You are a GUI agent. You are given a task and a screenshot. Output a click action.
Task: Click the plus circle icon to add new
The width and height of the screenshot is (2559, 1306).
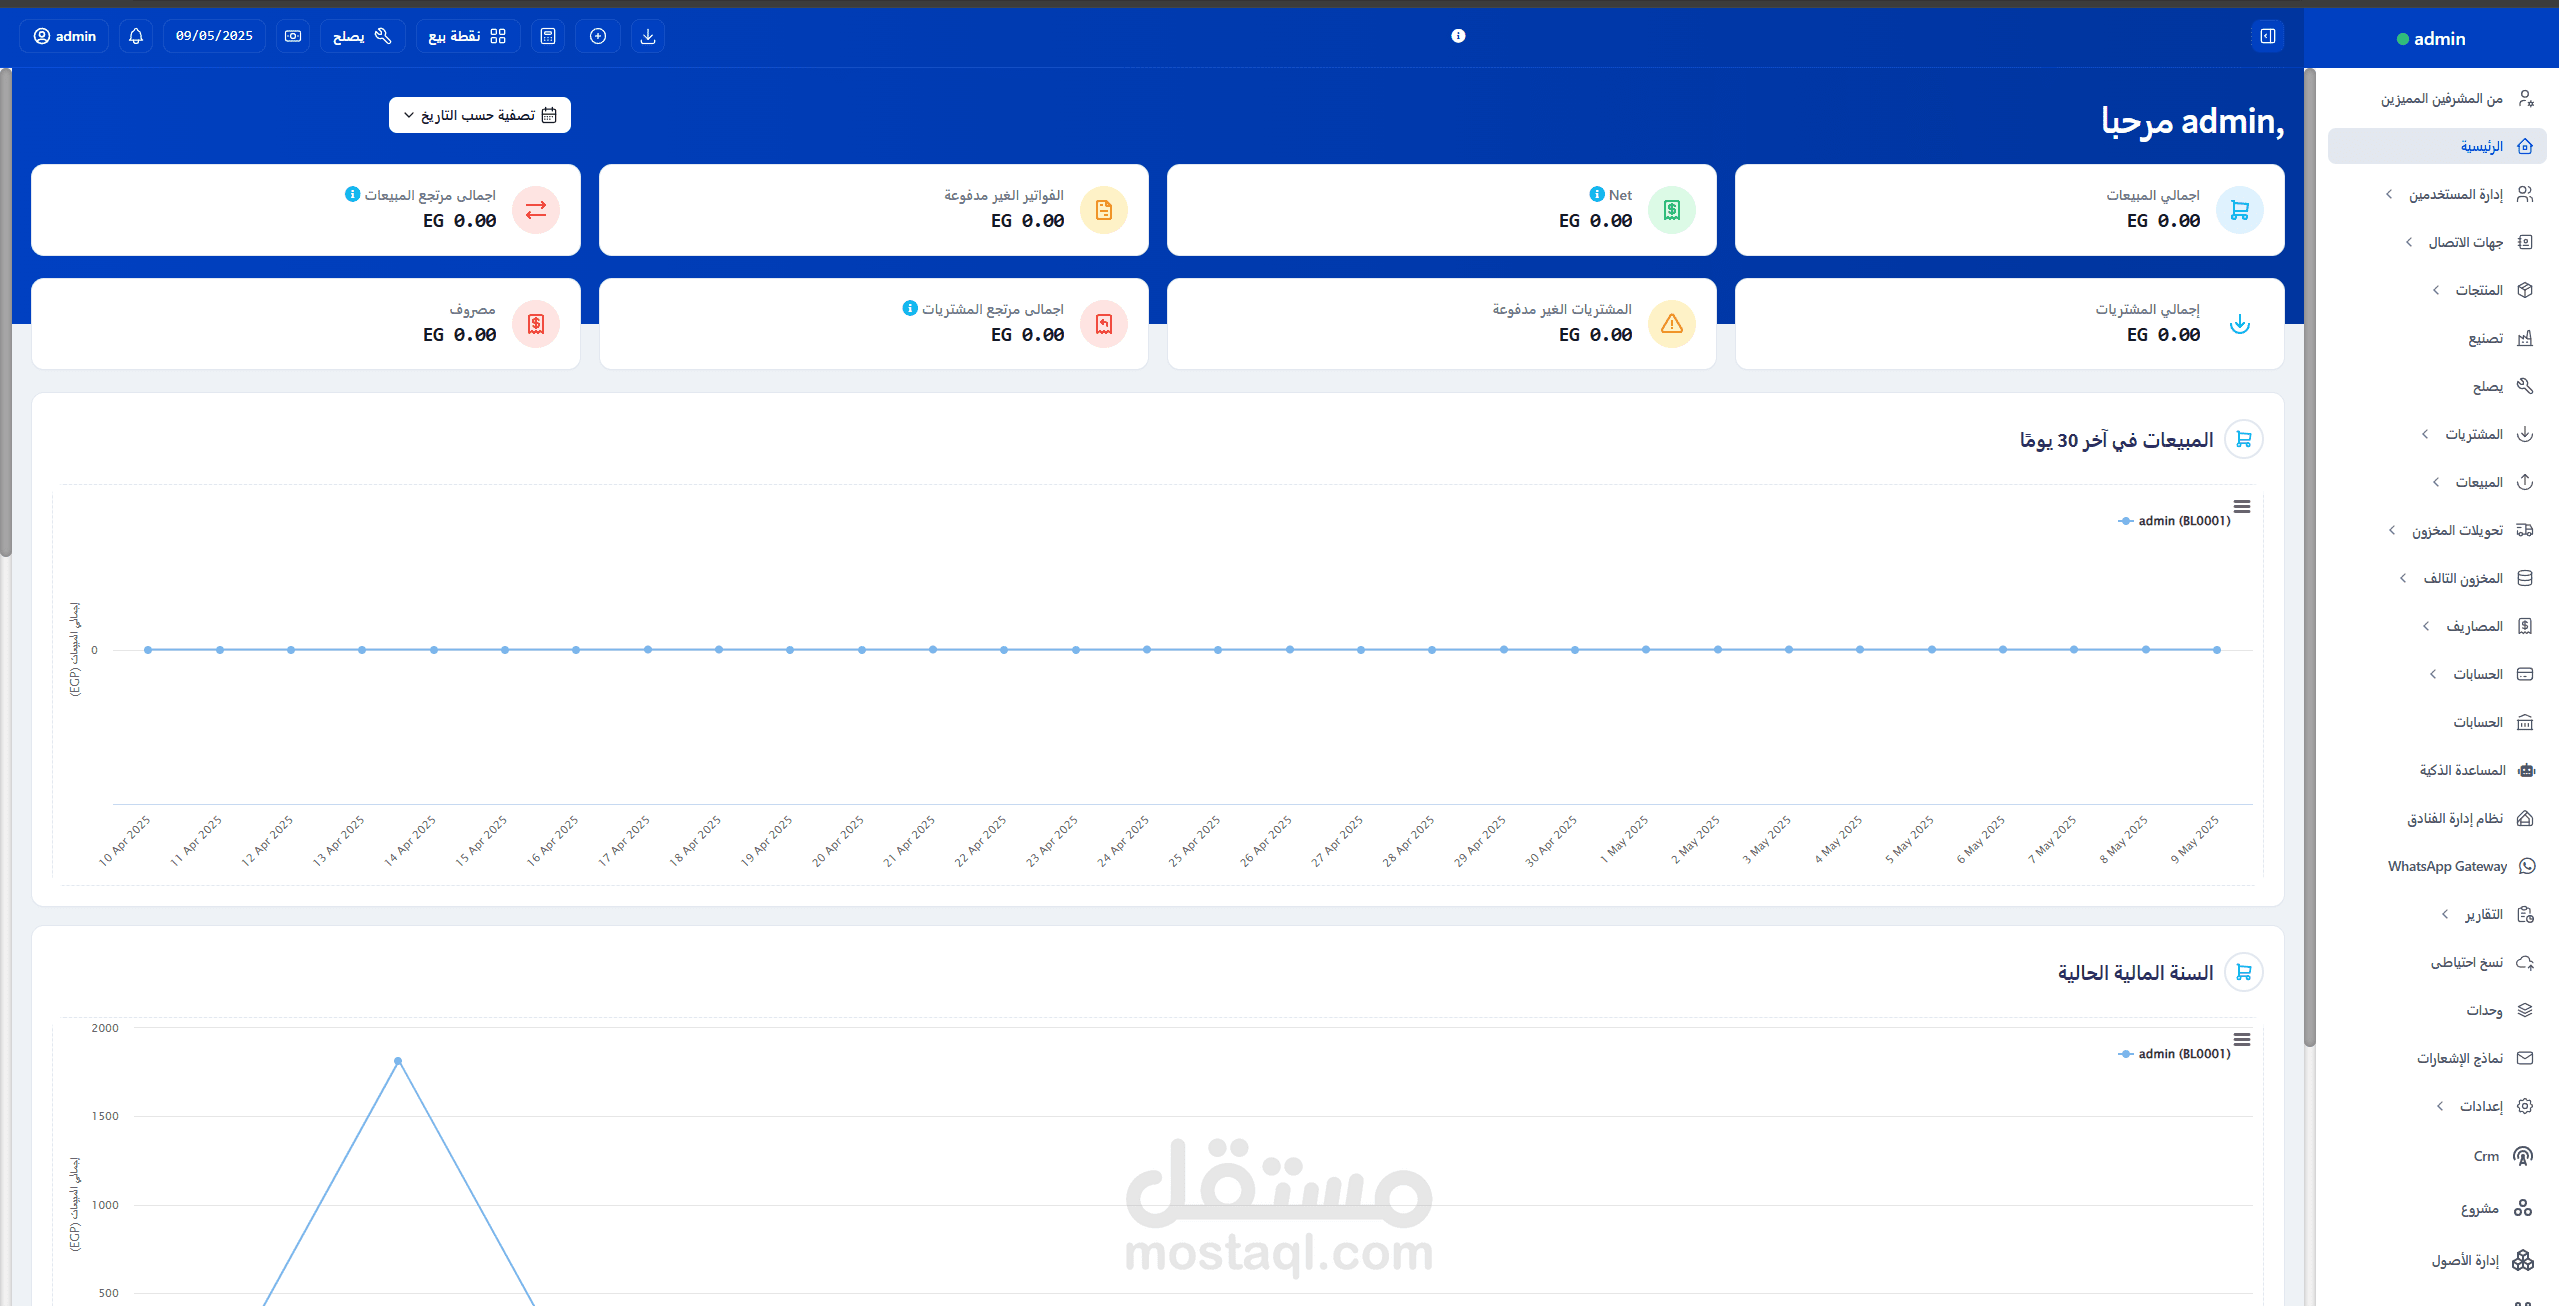click(x=597, y=36)
